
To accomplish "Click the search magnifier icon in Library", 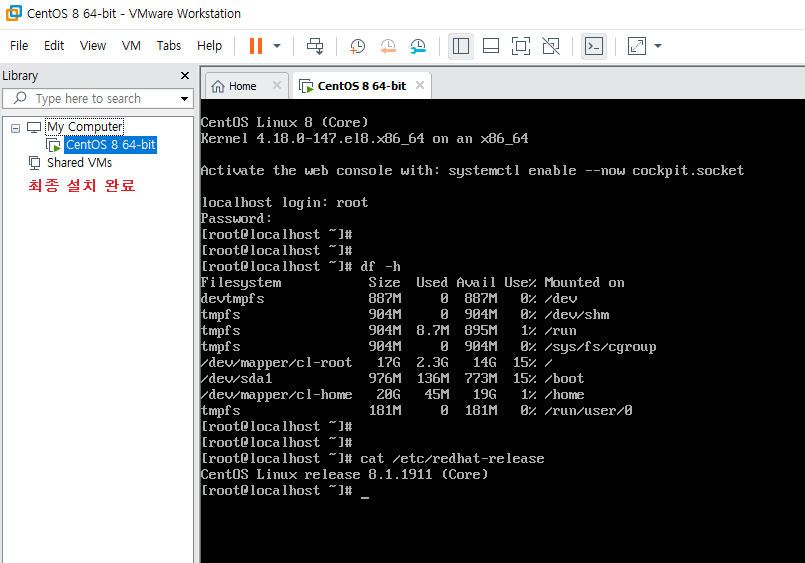I will pos(20,98).
